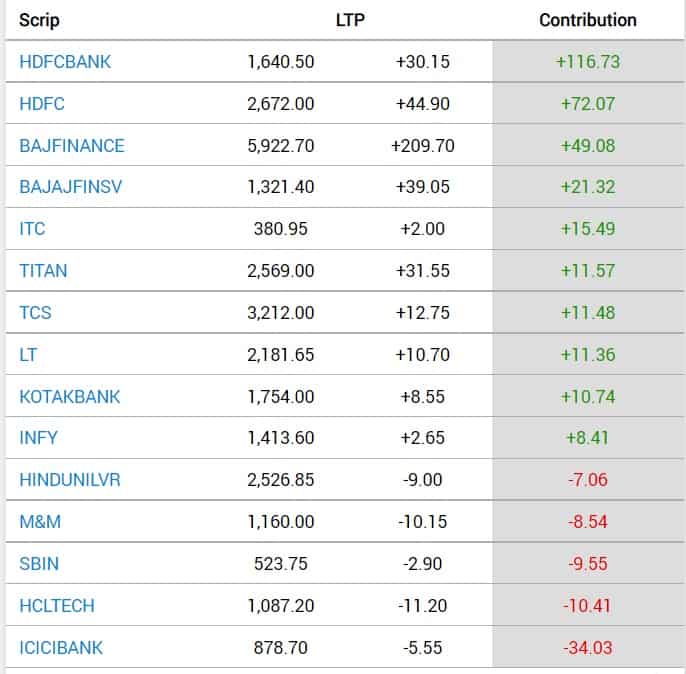Viewport: 686px width, 674px height.
Task: Select HDFC price 2,672.00
Action: coord(281,104)
